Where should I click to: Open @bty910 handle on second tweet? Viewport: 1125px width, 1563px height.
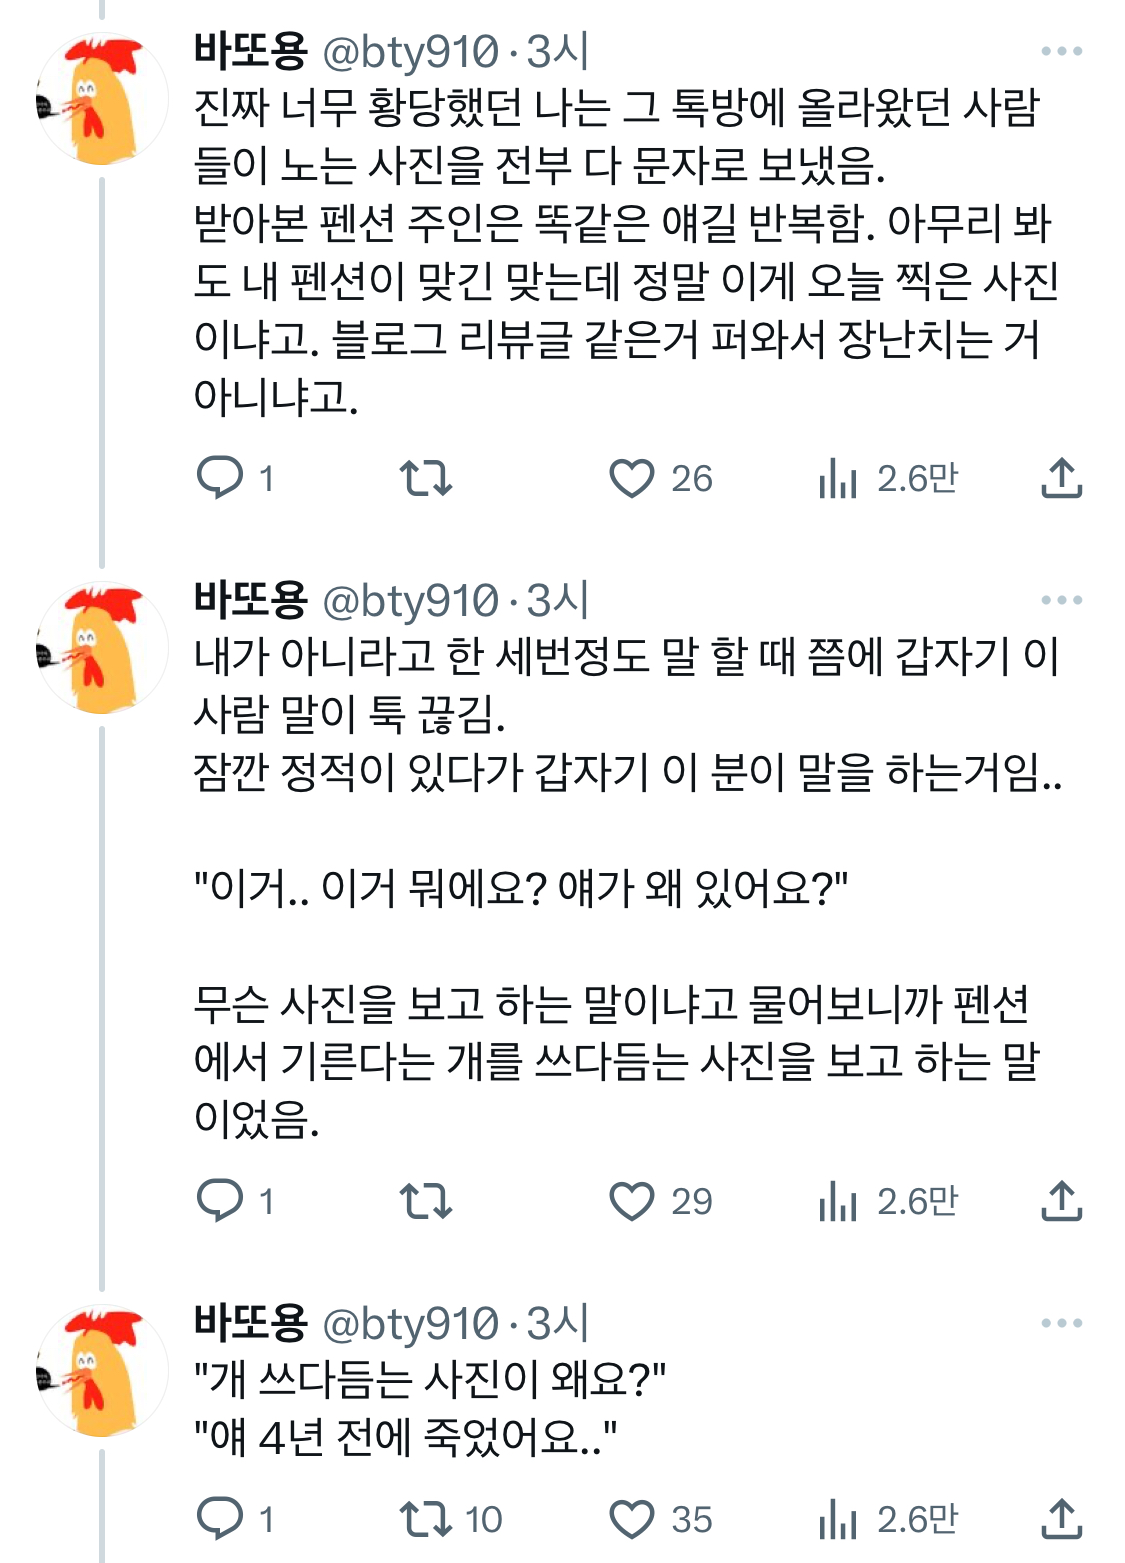tap(411, 600)
